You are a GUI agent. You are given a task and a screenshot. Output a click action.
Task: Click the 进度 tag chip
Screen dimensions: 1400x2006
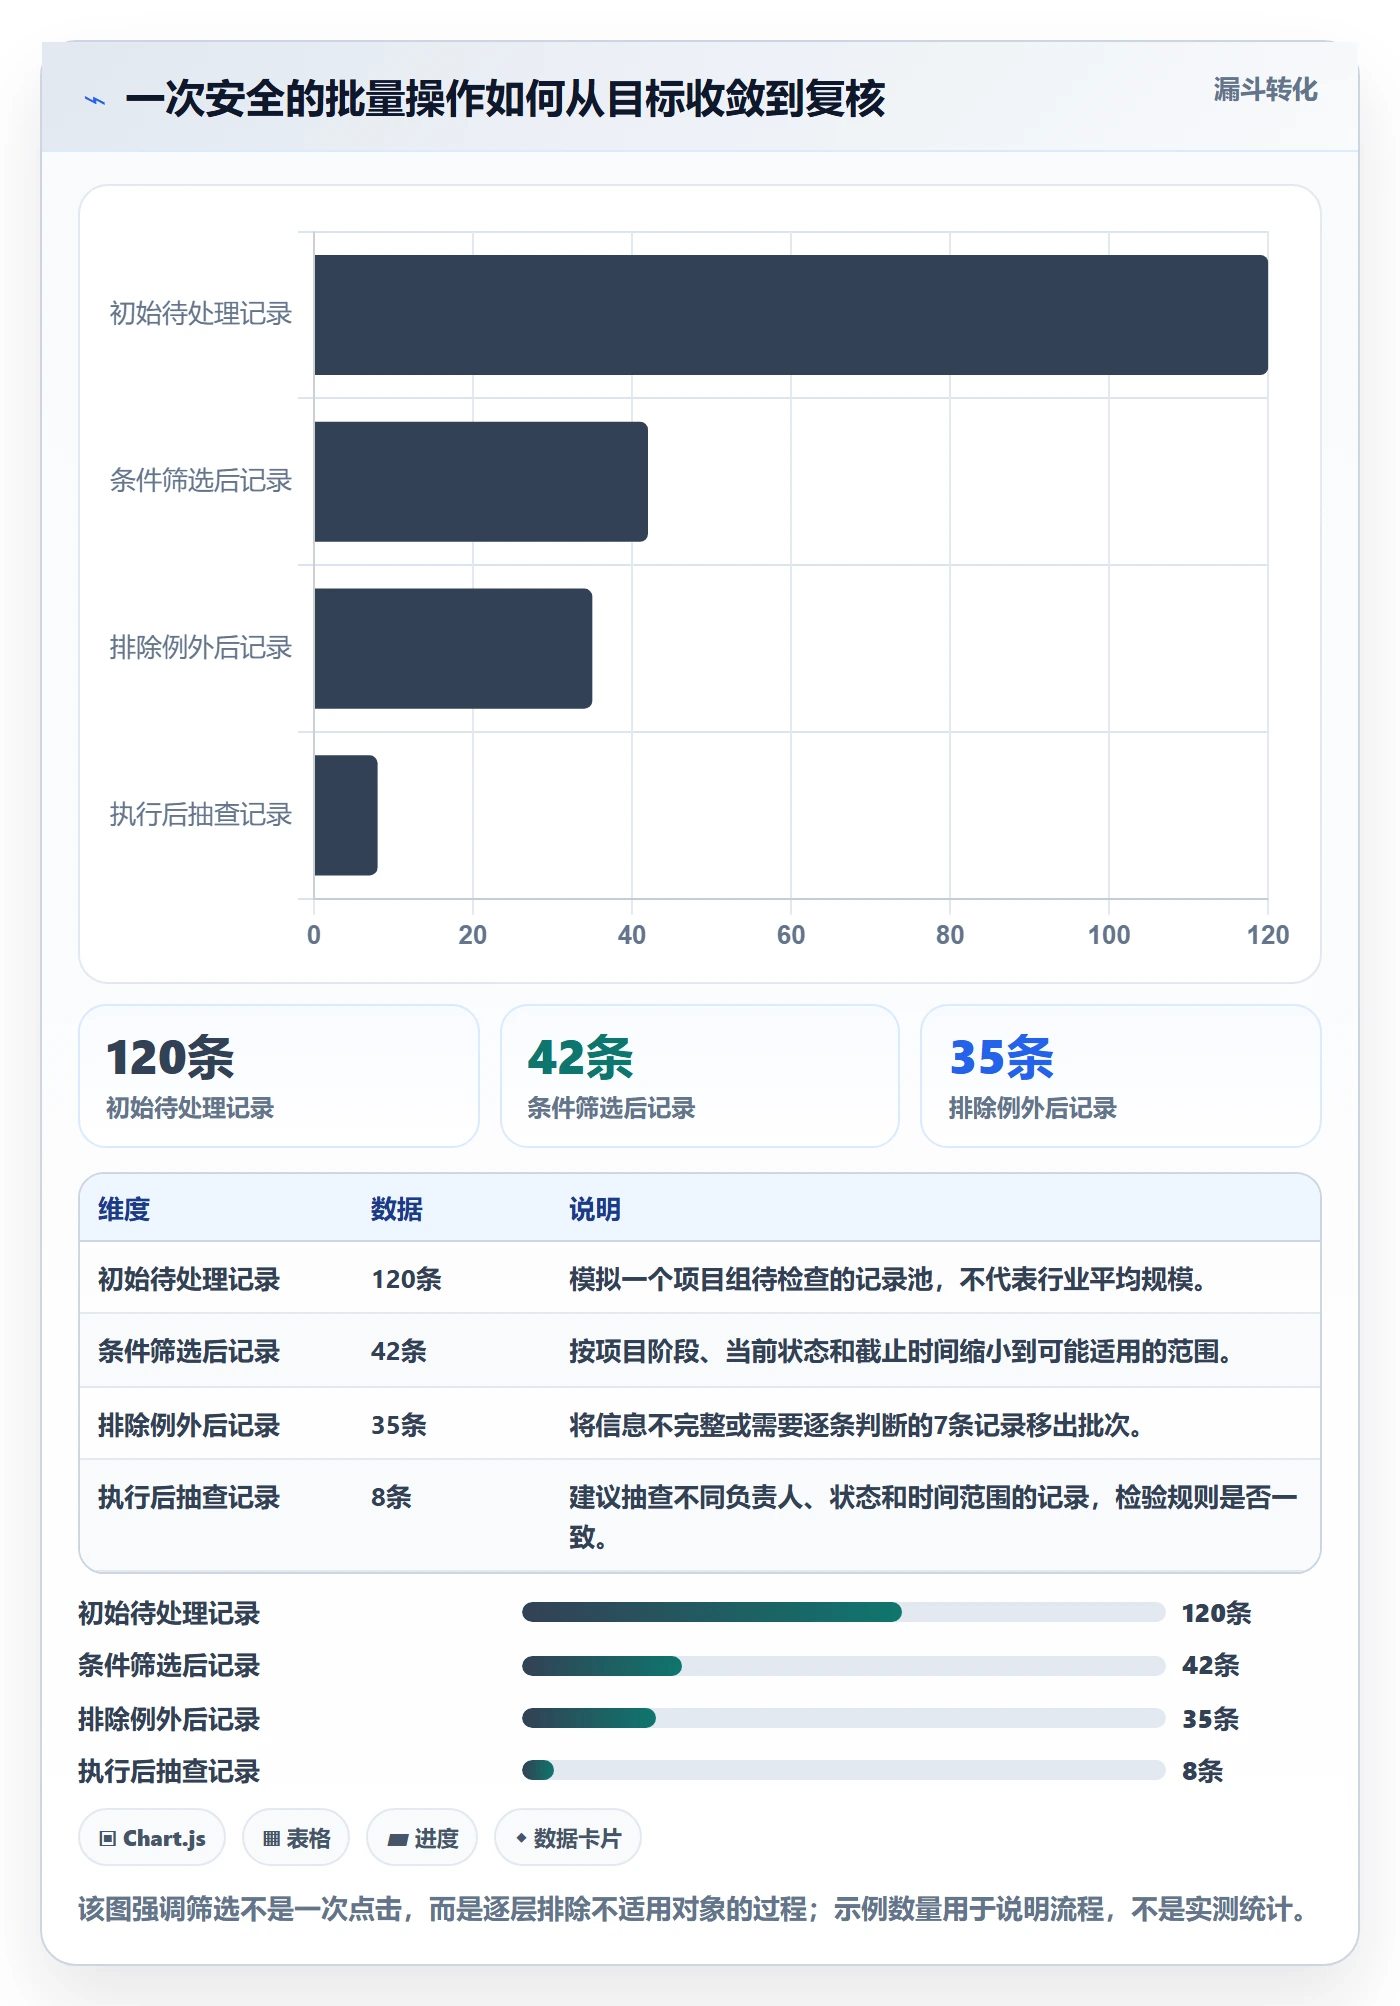[422, 1838]
